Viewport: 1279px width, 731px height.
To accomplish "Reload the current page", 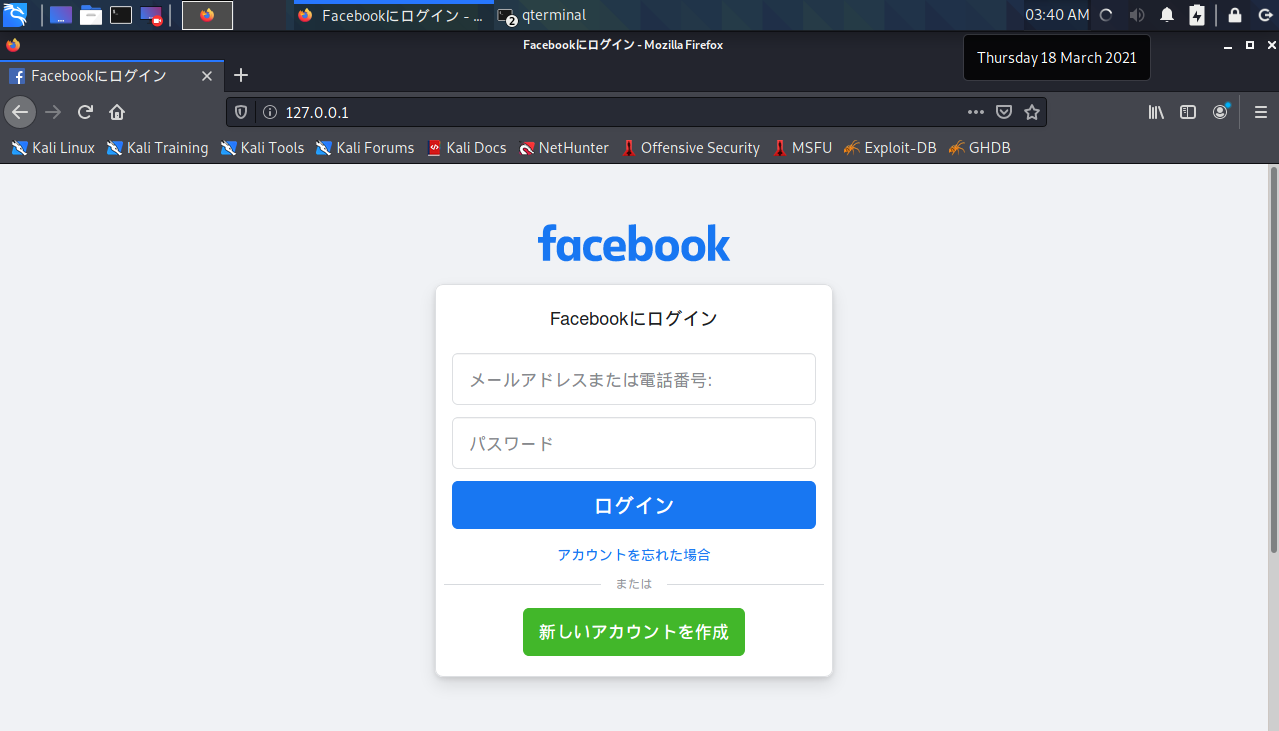I will 86,112.
